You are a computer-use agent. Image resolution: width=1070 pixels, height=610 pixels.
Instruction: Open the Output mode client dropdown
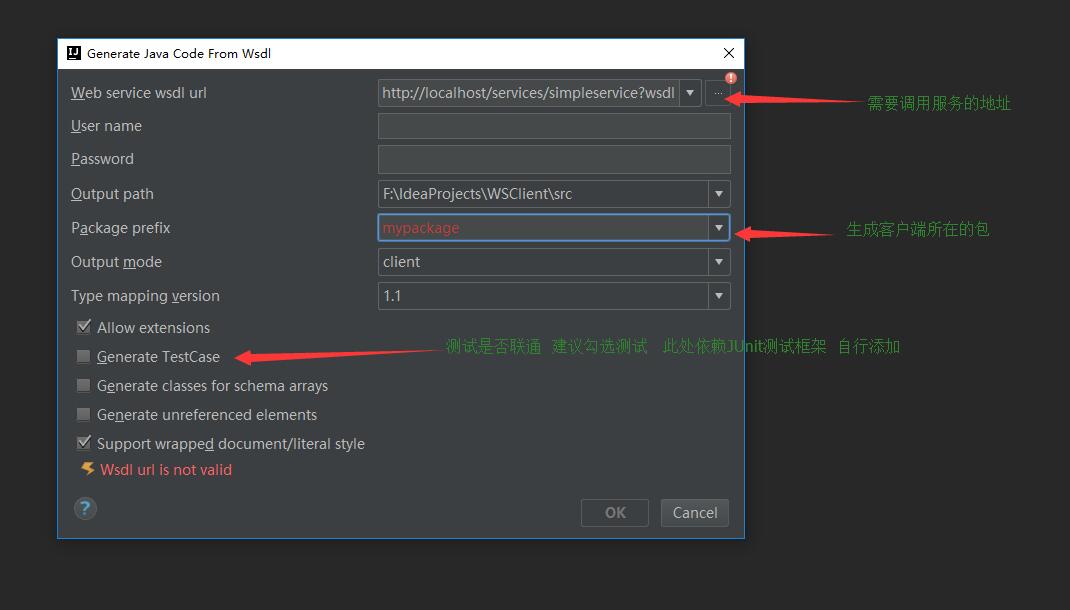click(x=554, y=262)
